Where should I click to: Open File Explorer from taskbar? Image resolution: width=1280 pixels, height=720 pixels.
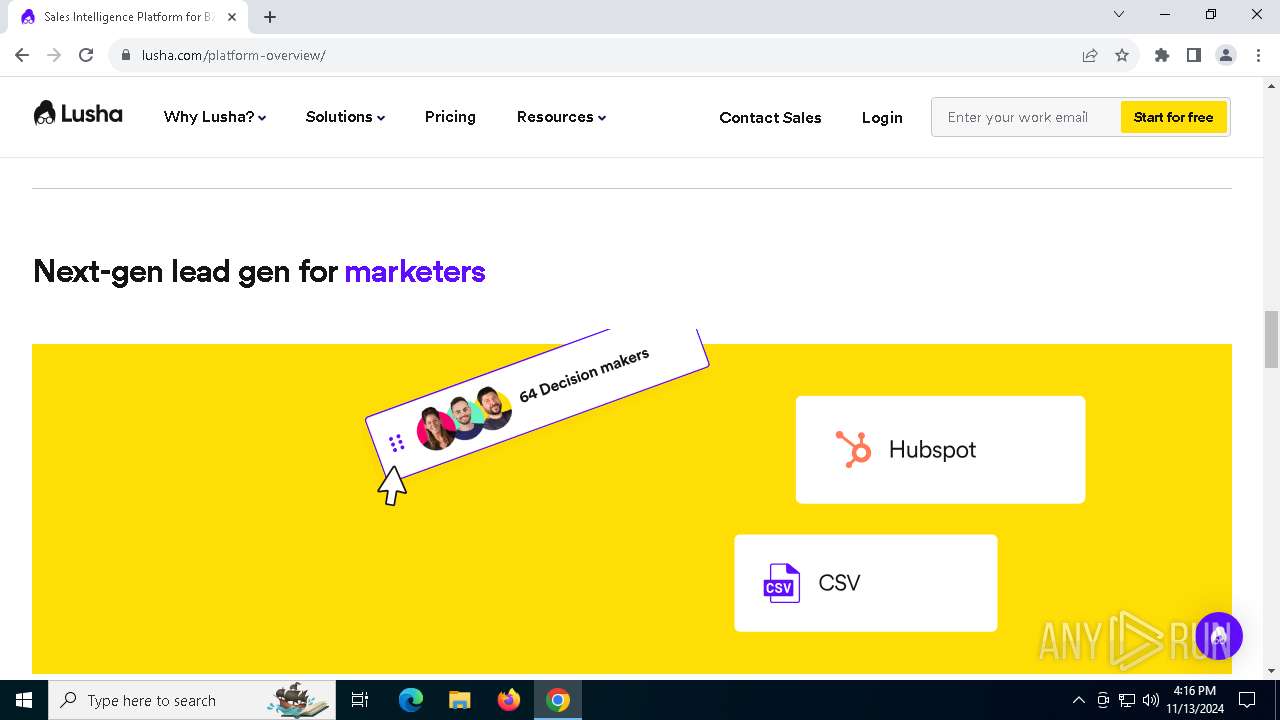point(460,700)
